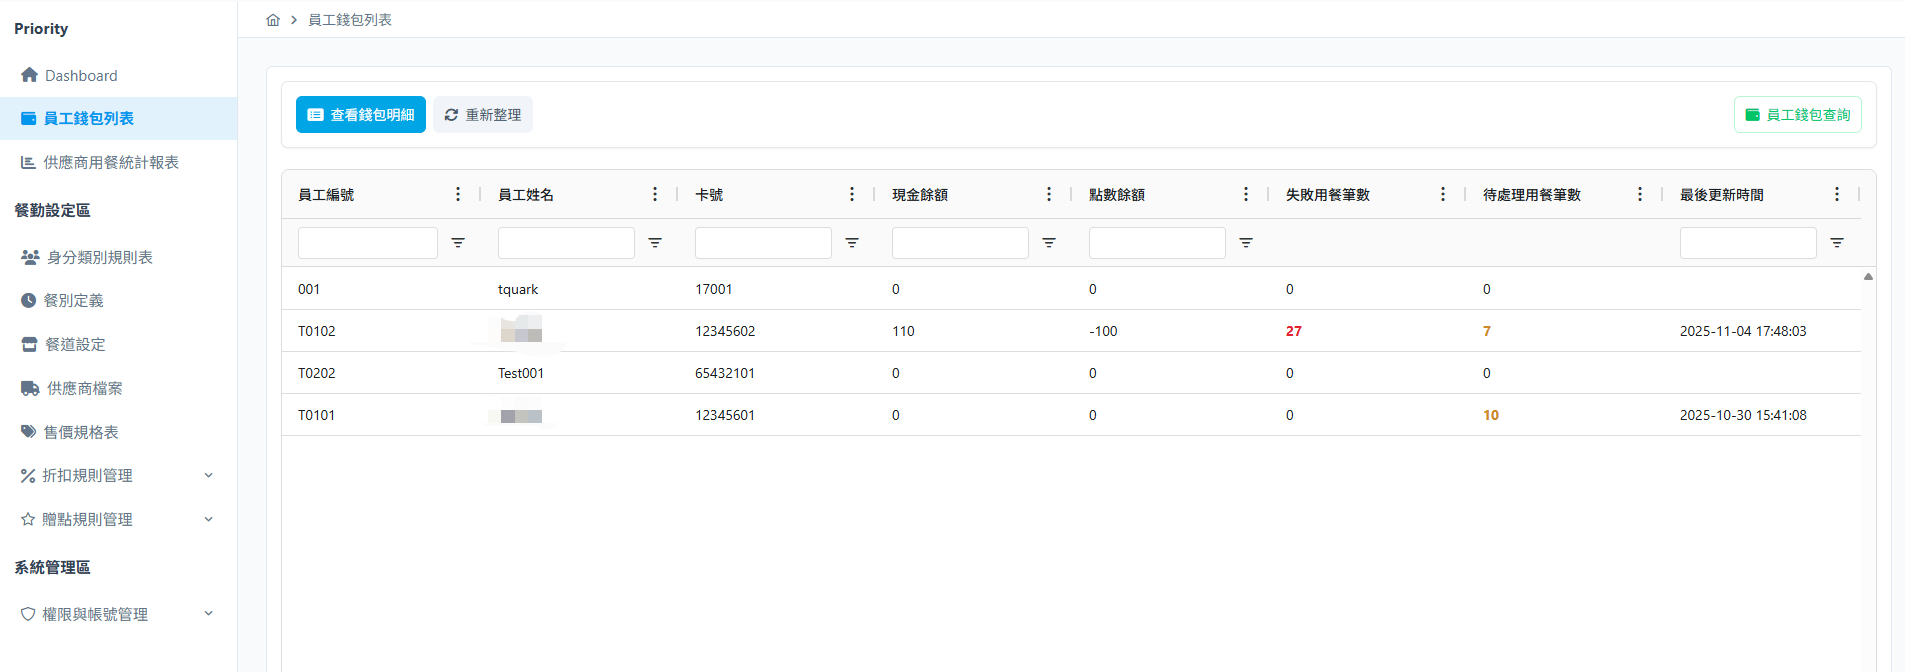This screenshot has width=1905, height=672.
Task: Click 查看錢包明細 button
Action: pyautogui.click(x=361, y=115)
